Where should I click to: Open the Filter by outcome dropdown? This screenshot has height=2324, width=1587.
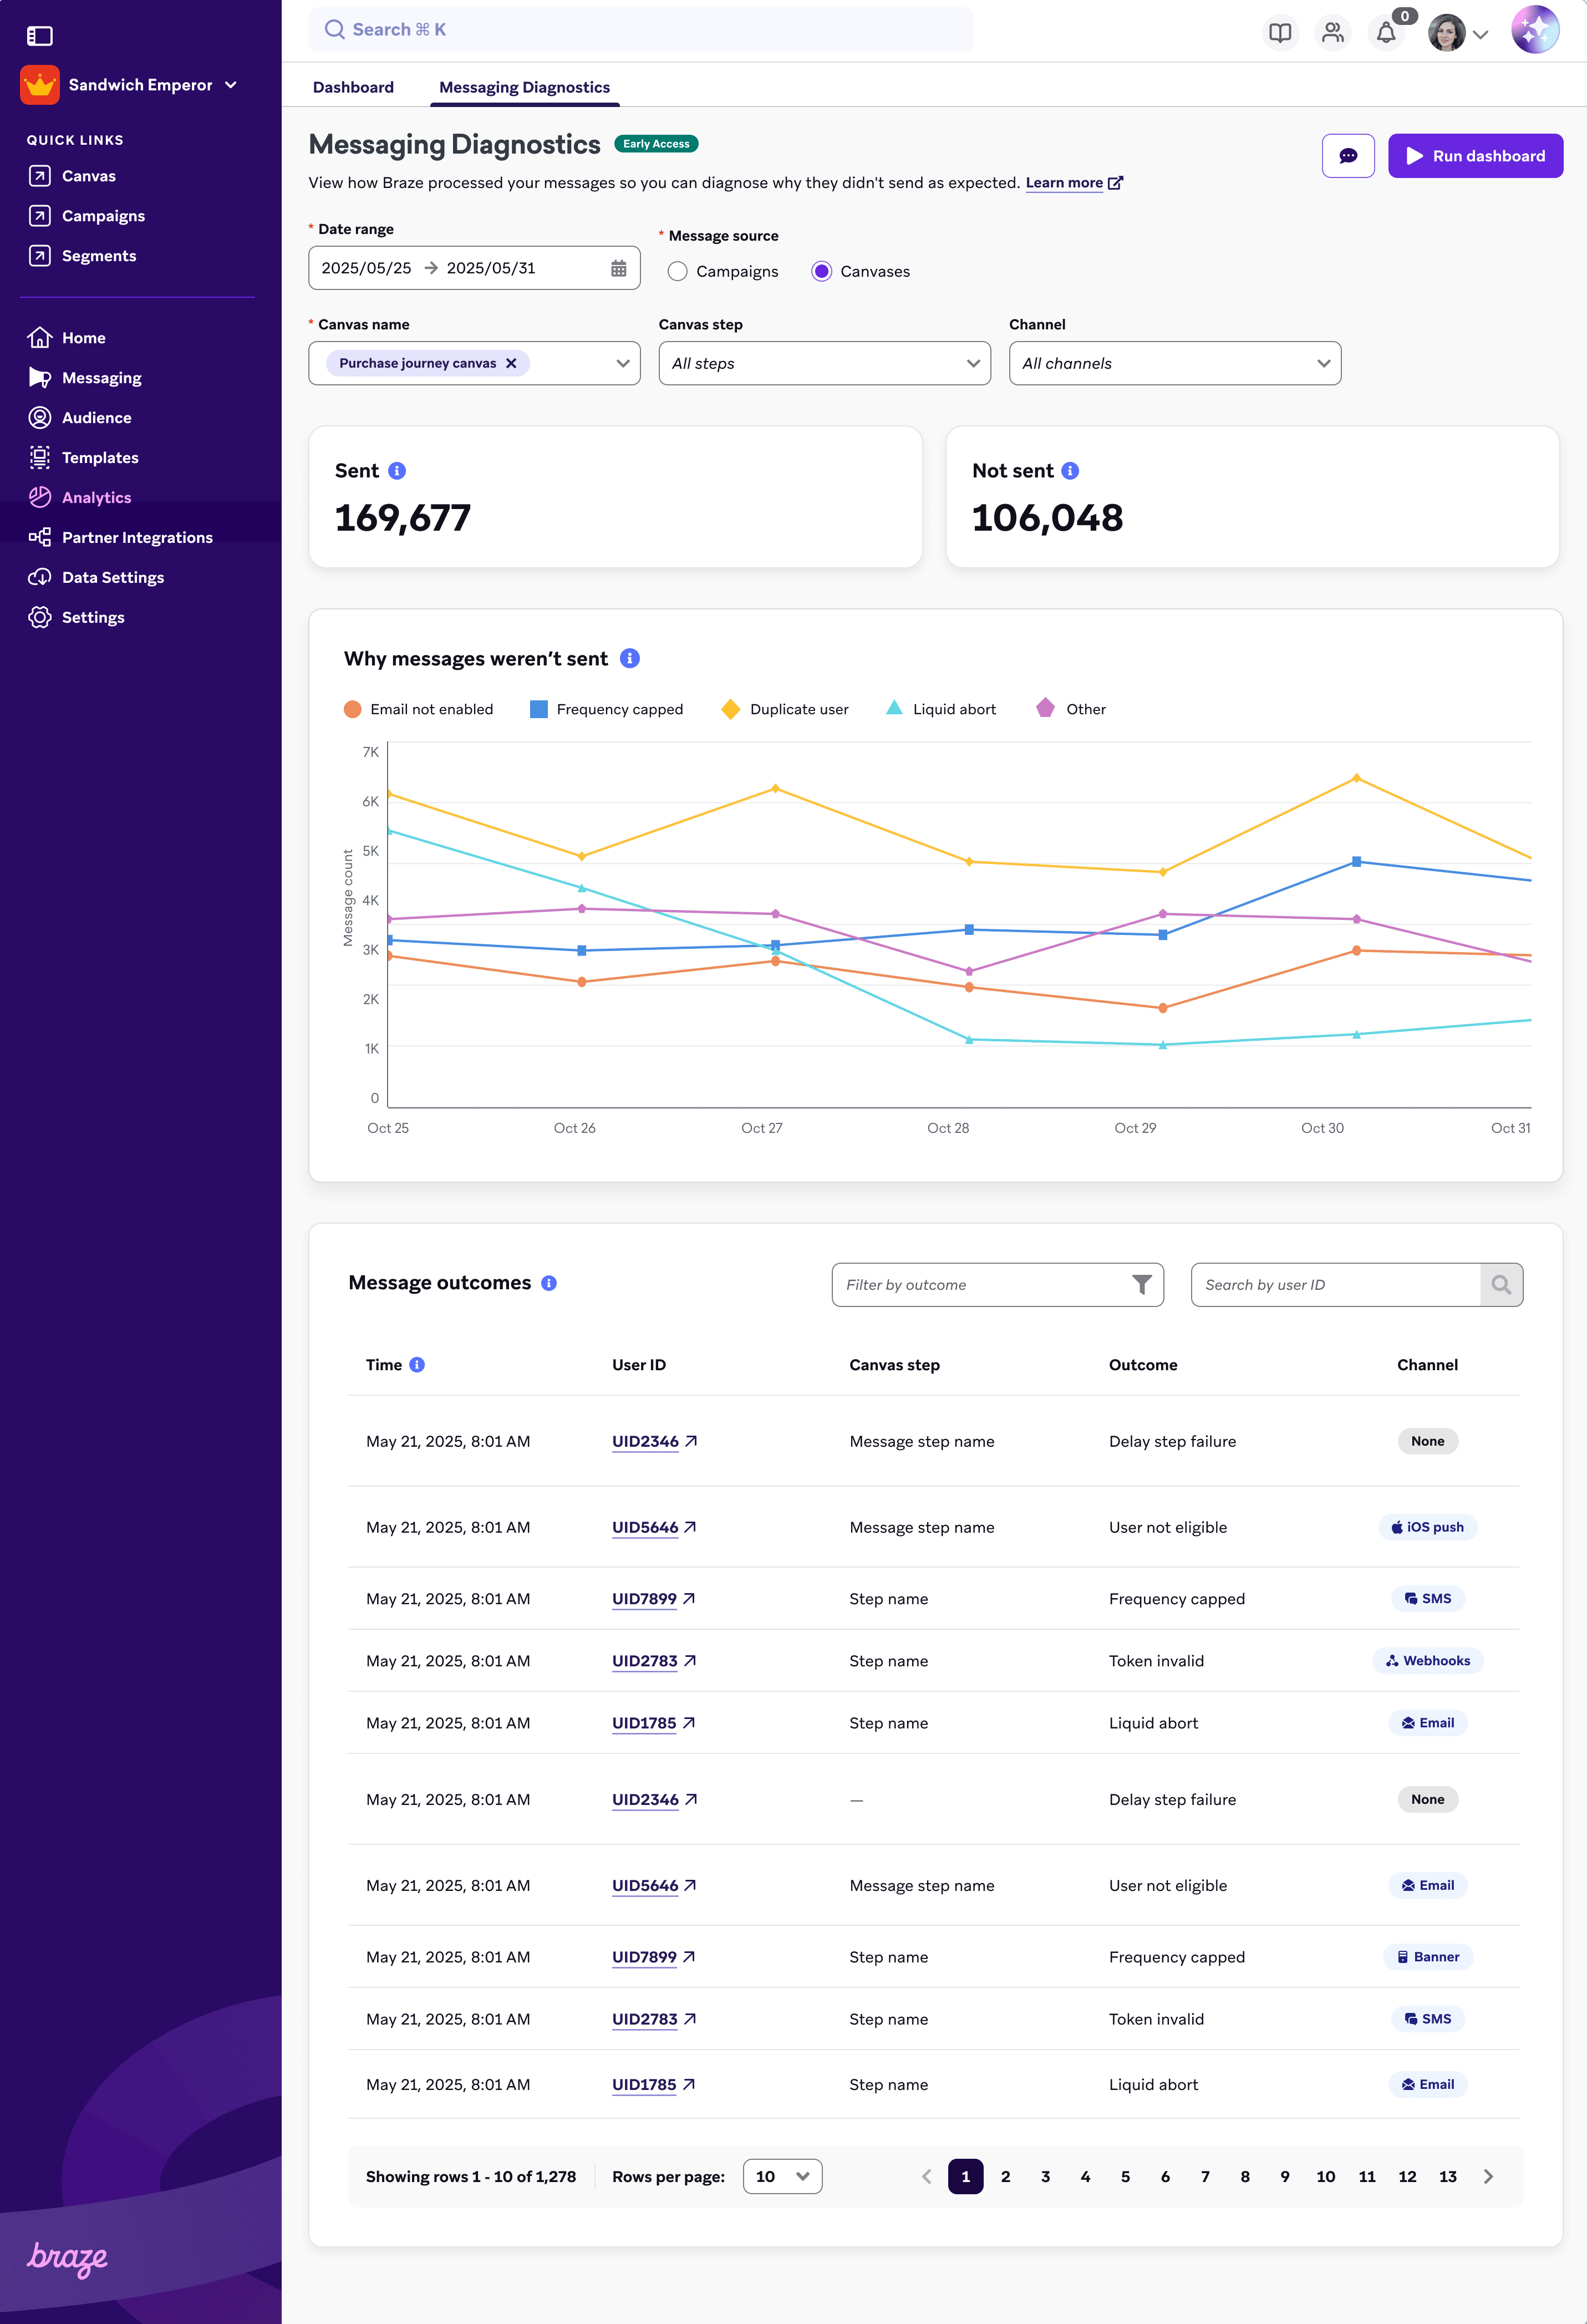coord(997,1285)
